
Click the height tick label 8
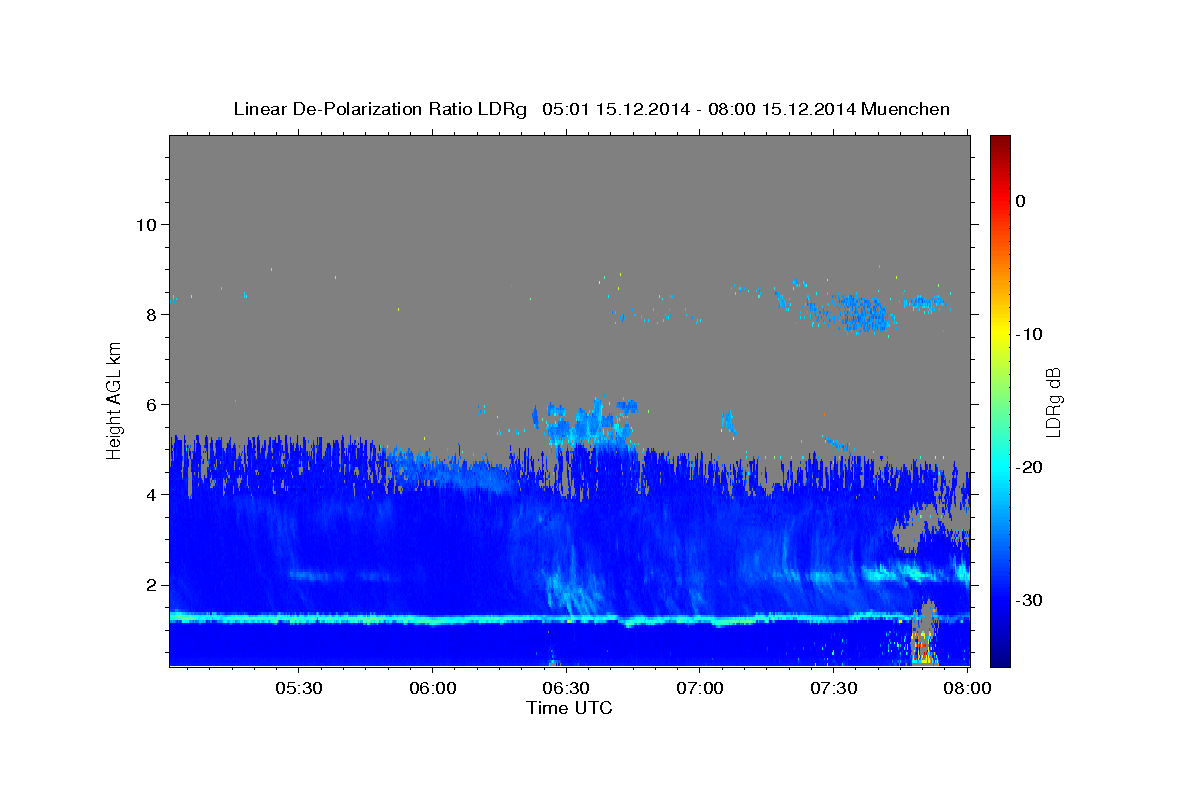click(x=150, y=314)
